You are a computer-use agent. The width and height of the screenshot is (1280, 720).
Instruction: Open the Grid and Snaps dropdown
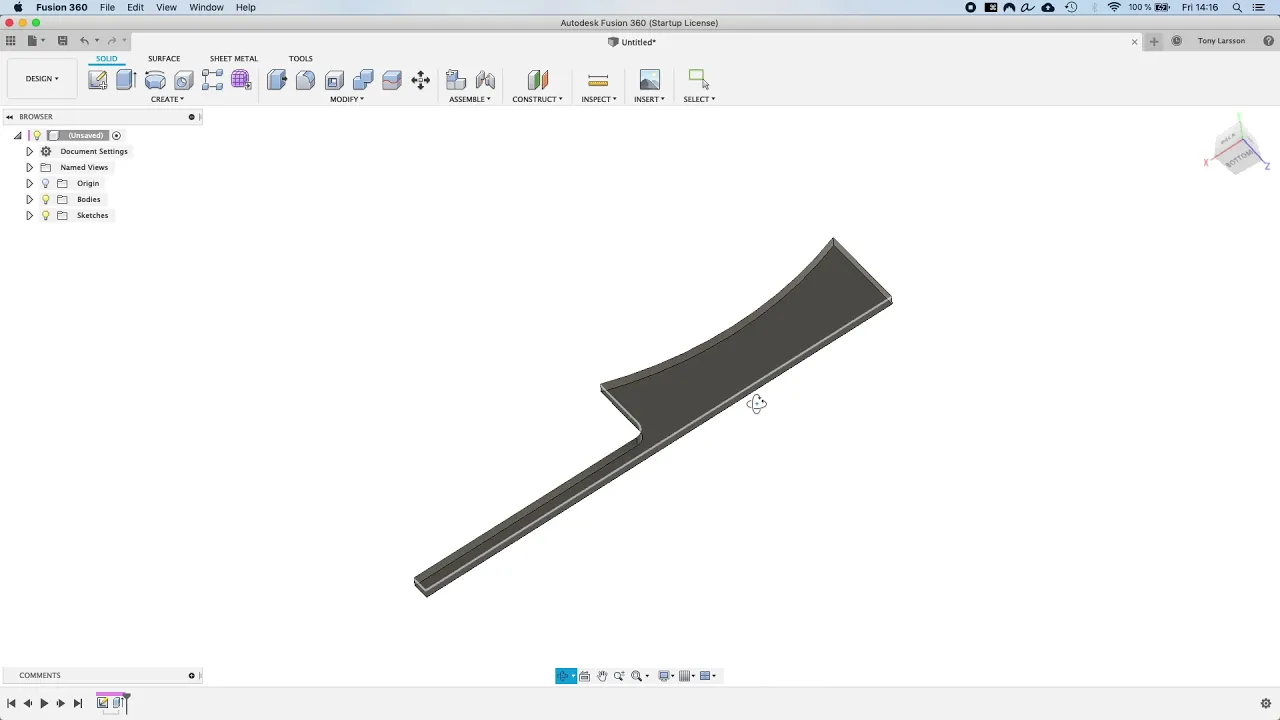pyautogui.click(x=687, y=676)
